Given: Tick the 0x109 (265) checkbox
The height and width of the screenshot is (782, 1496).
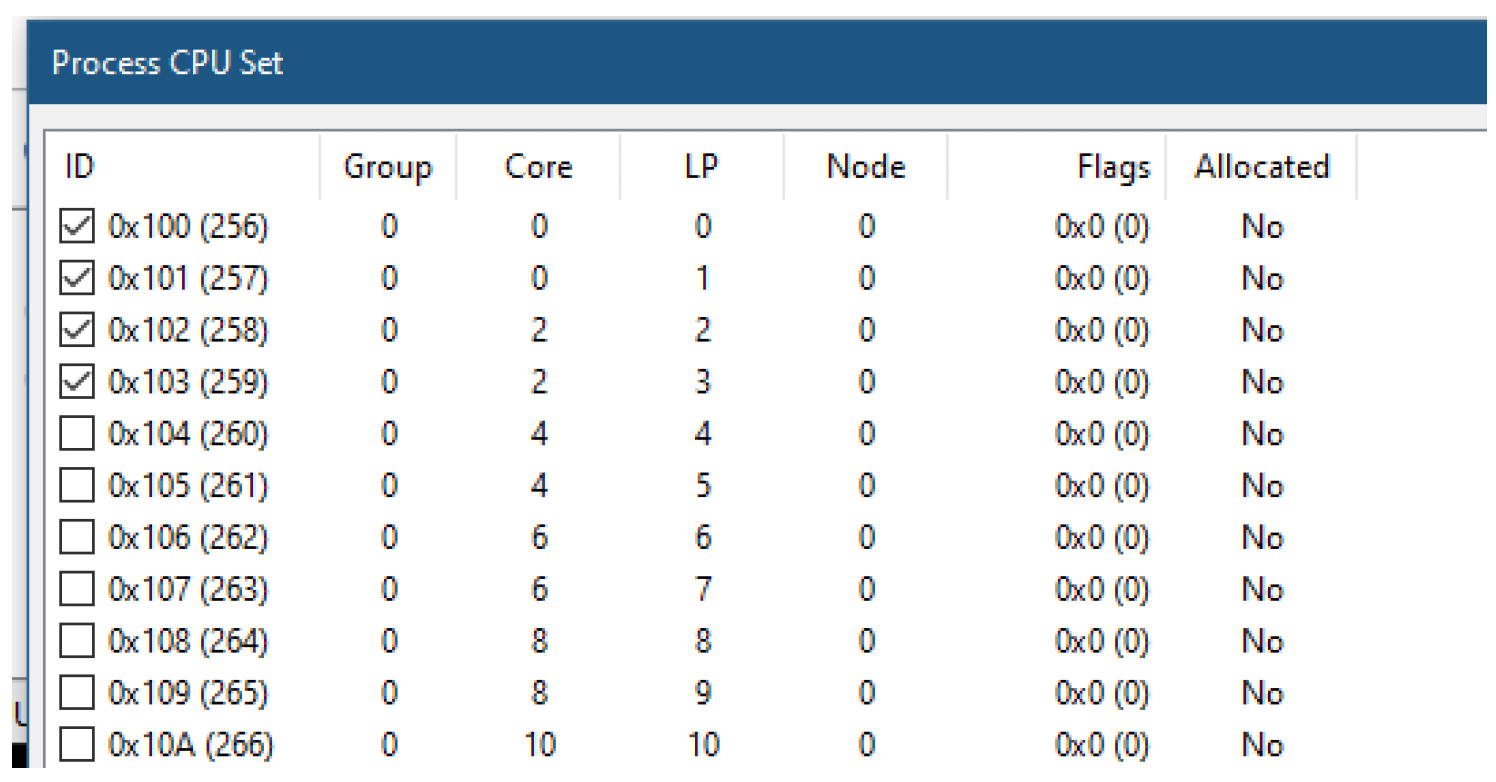Looking at the screenshot, I should tap(76, 693).
